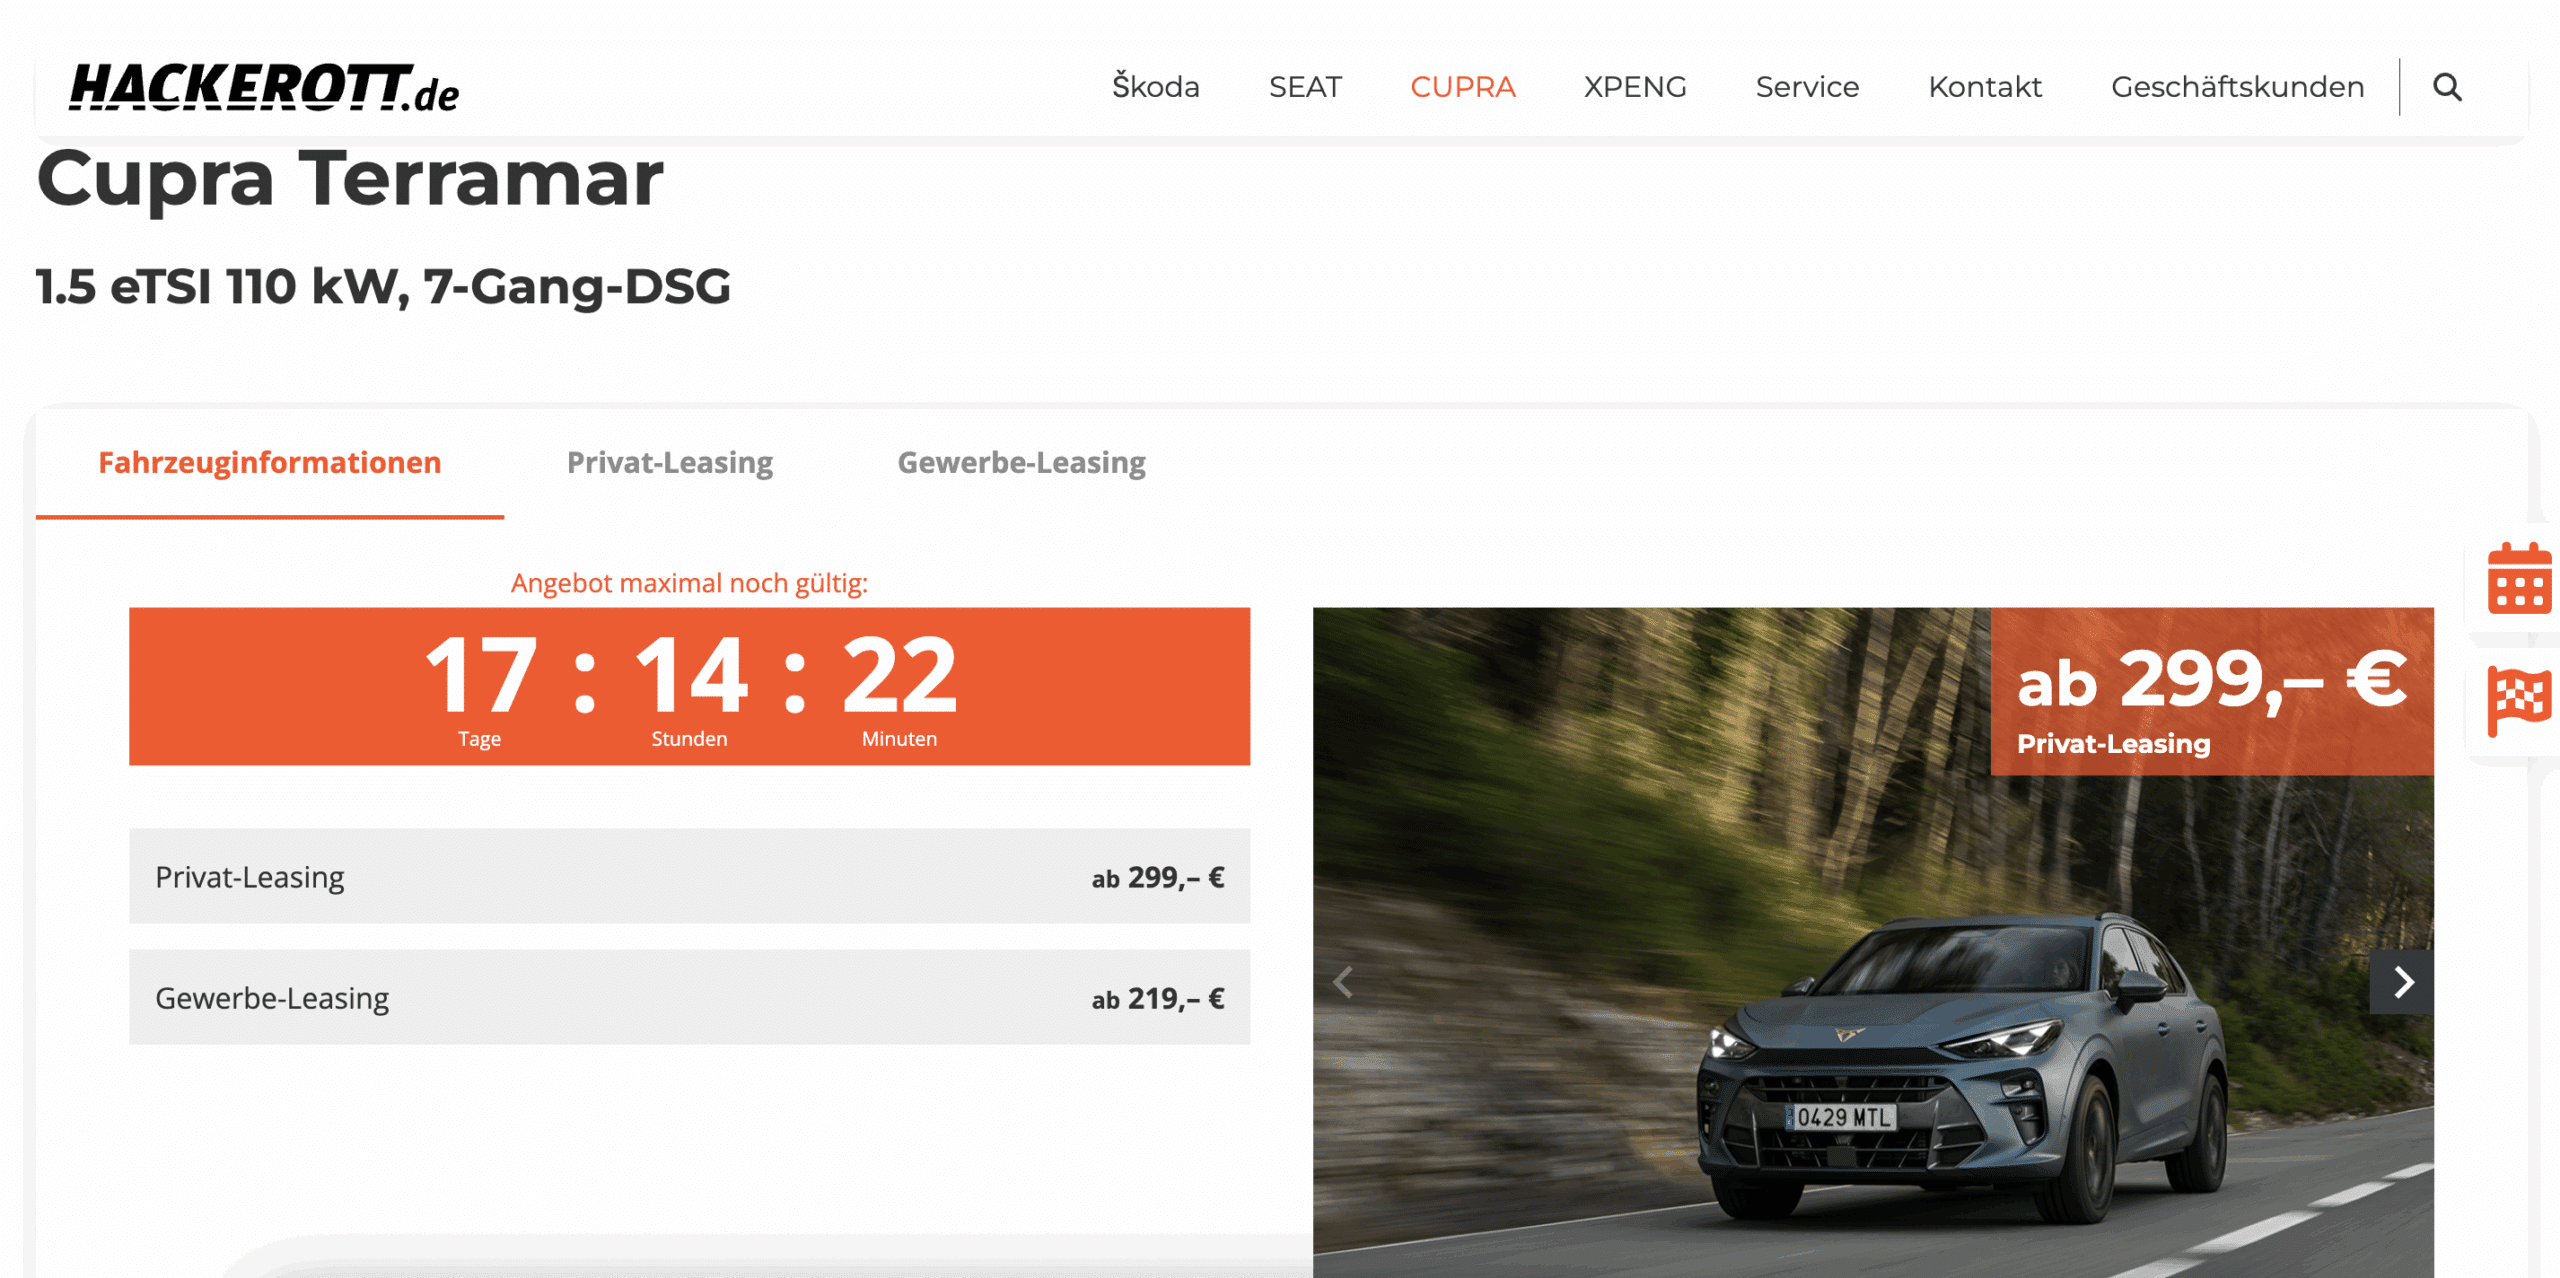Select the Fahrzeuginformationen tab

(270, 463)
